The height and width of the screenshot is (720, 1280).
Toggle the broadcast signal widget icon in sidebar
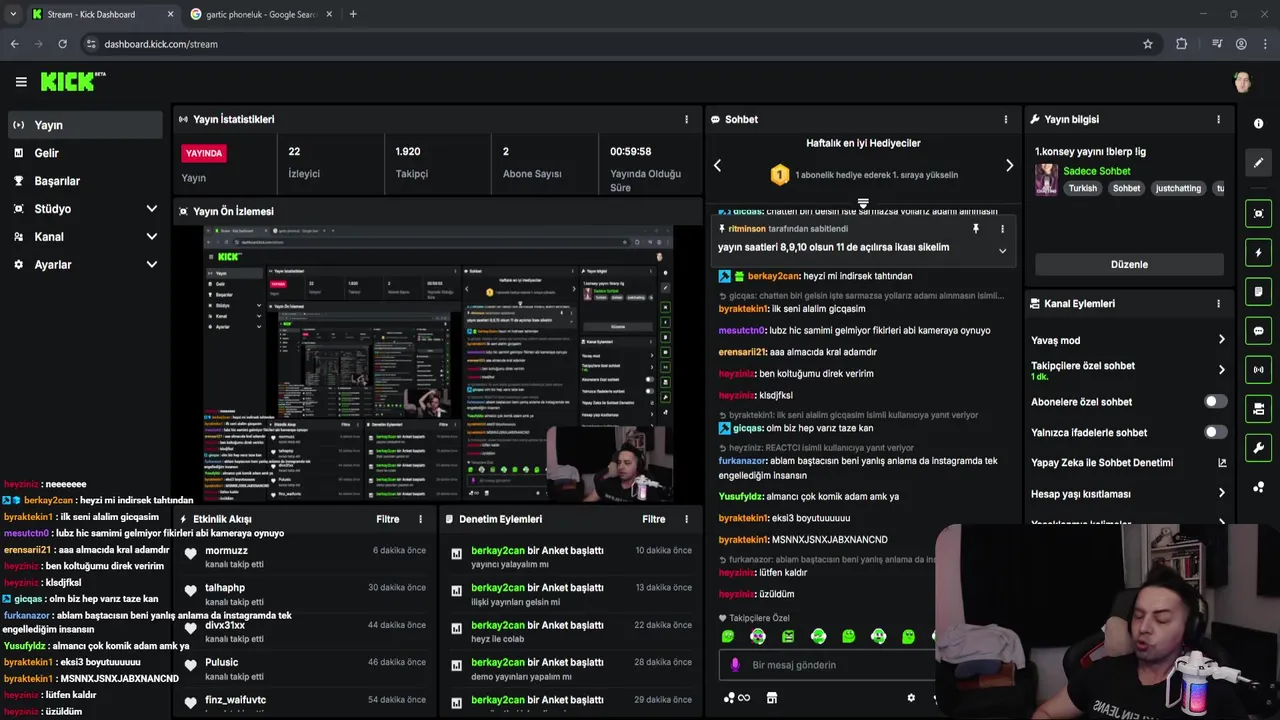tap(1258, 369)
